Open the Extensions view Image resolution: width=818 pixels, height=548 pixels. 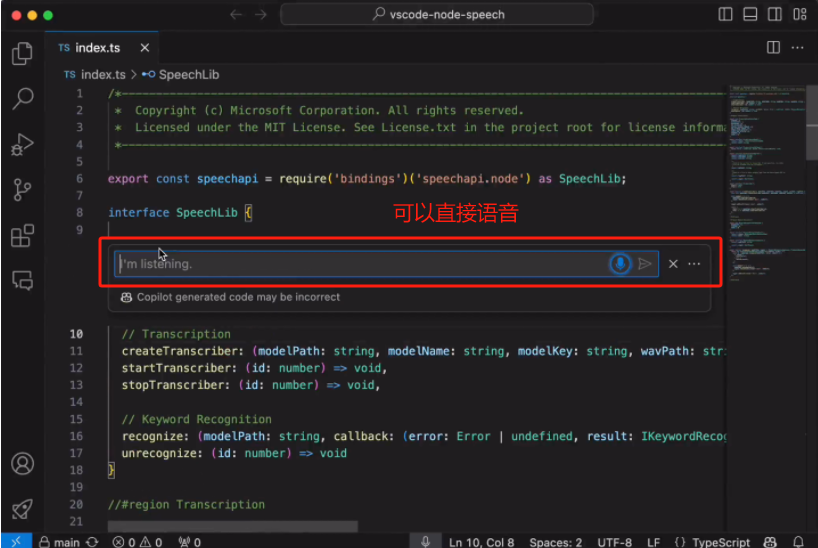tap(21, 236)
